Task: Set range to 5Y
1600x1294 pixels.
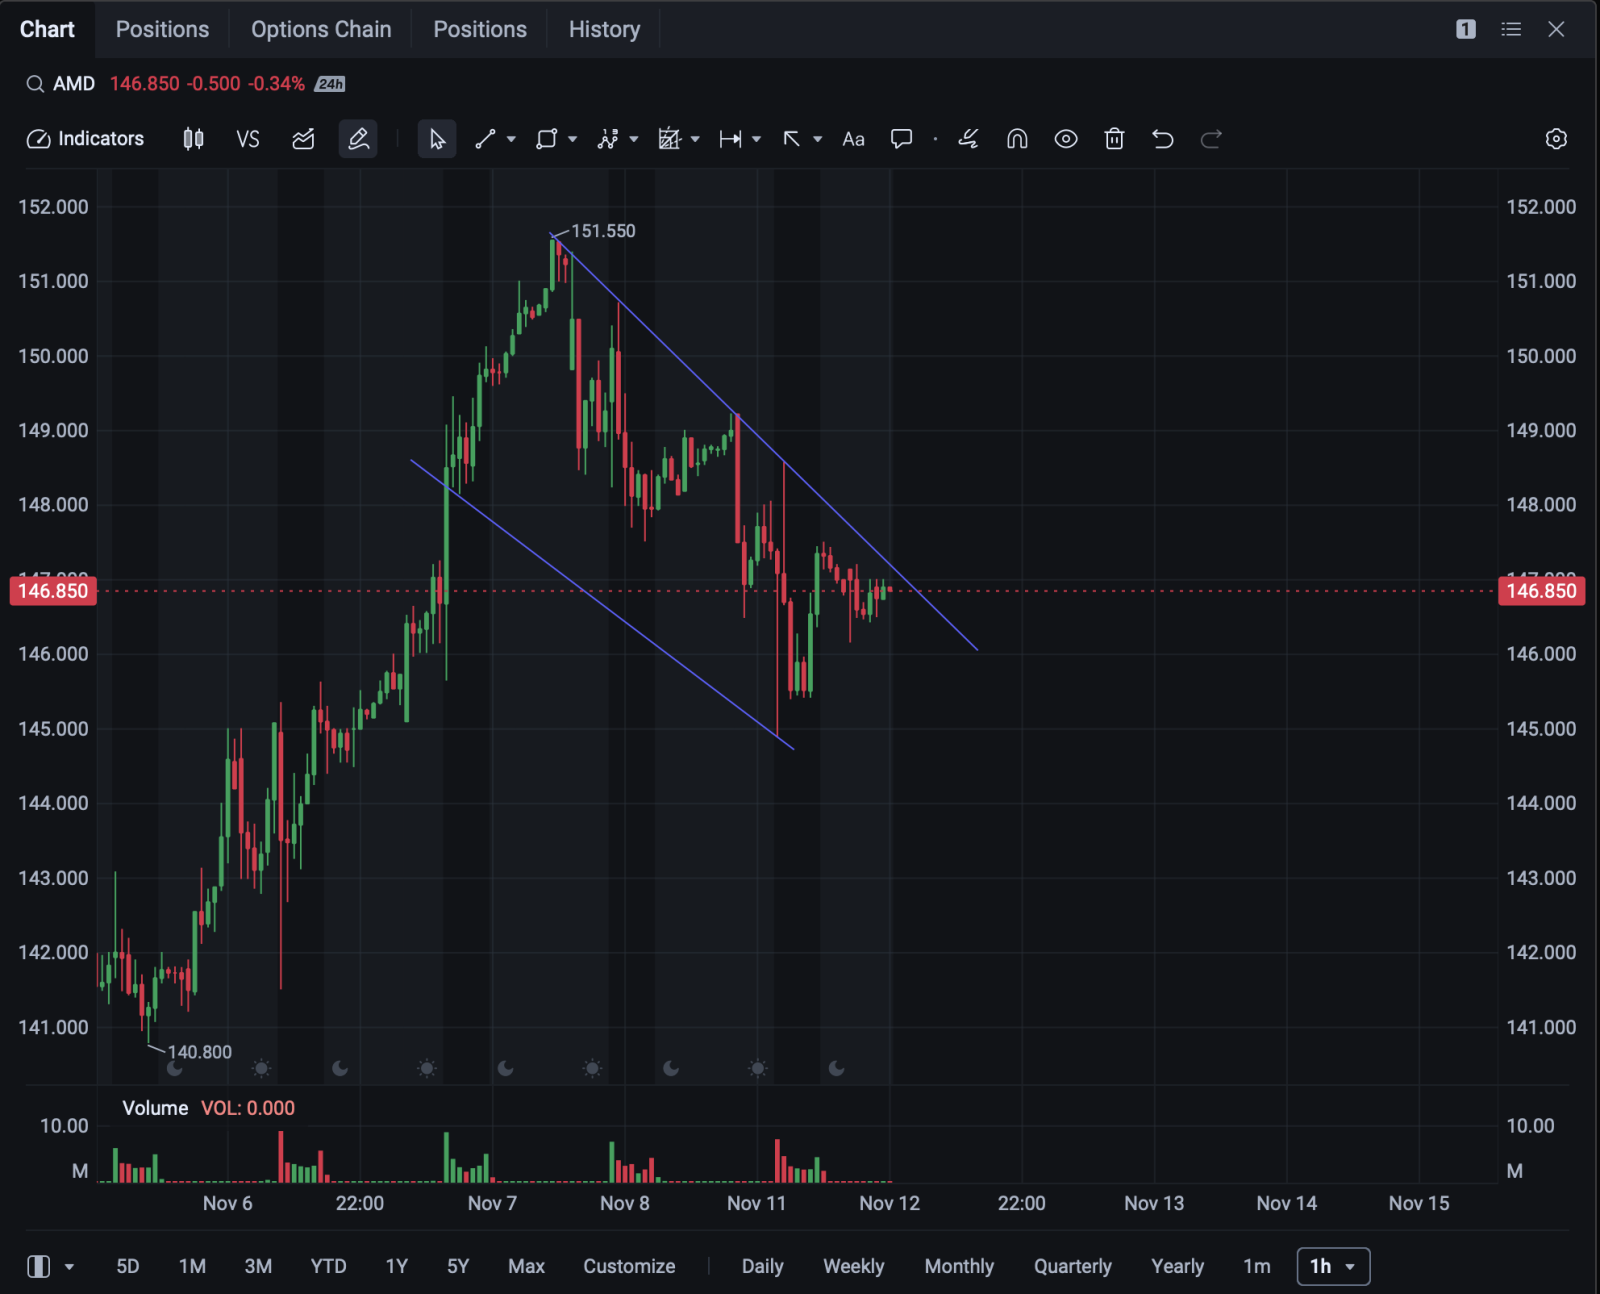Action: pos(458,1267)
